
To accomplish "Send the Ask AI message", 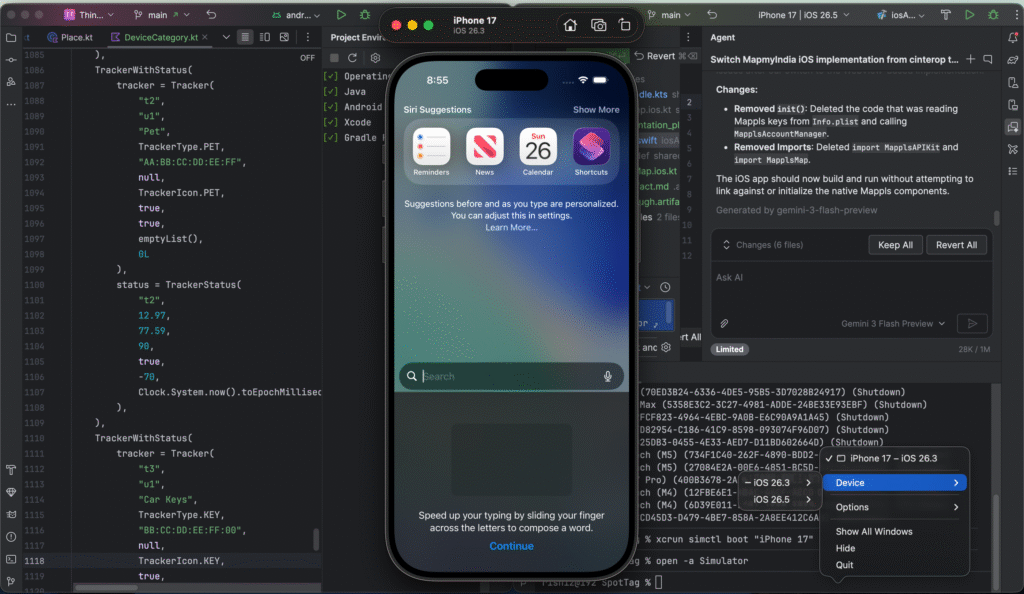I will (x=972, y=323).
